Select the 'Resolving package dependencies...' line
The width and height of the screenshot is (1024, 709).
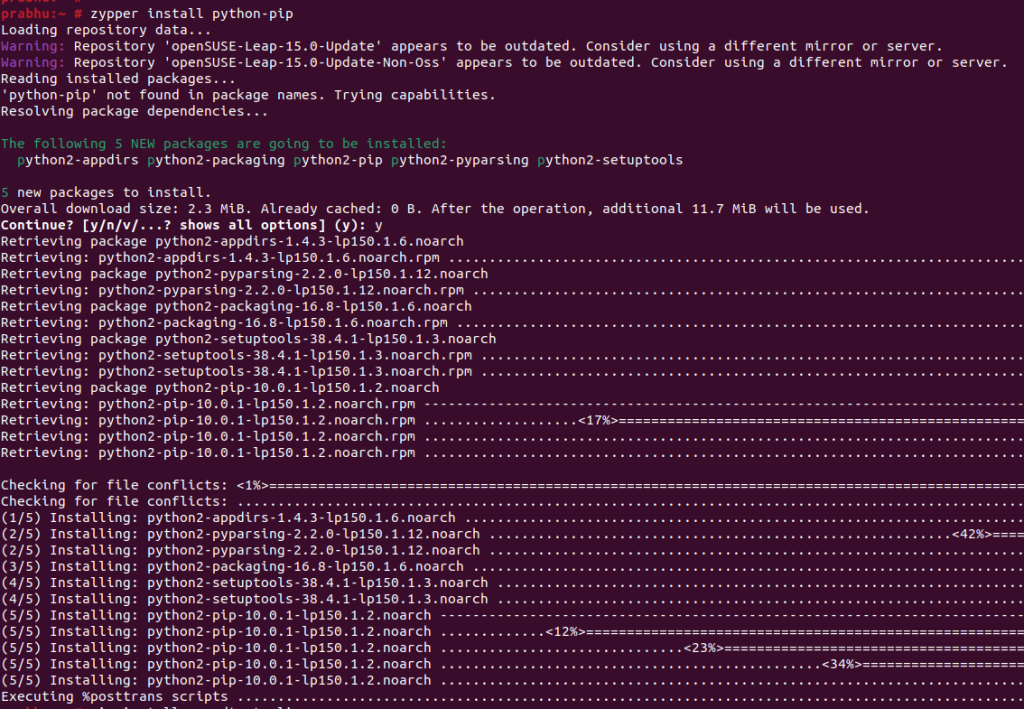135,112
